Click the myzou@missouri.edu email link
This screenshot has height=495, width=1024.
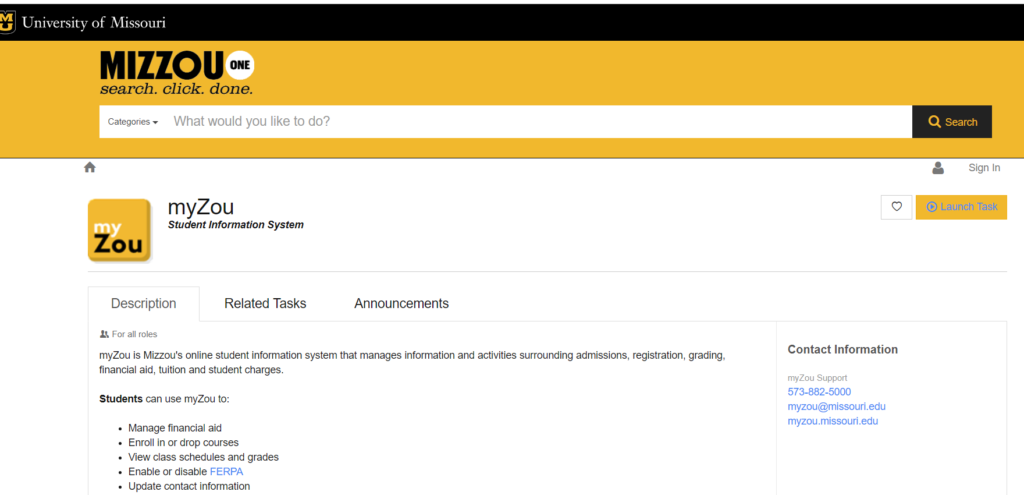click(837, 406)
